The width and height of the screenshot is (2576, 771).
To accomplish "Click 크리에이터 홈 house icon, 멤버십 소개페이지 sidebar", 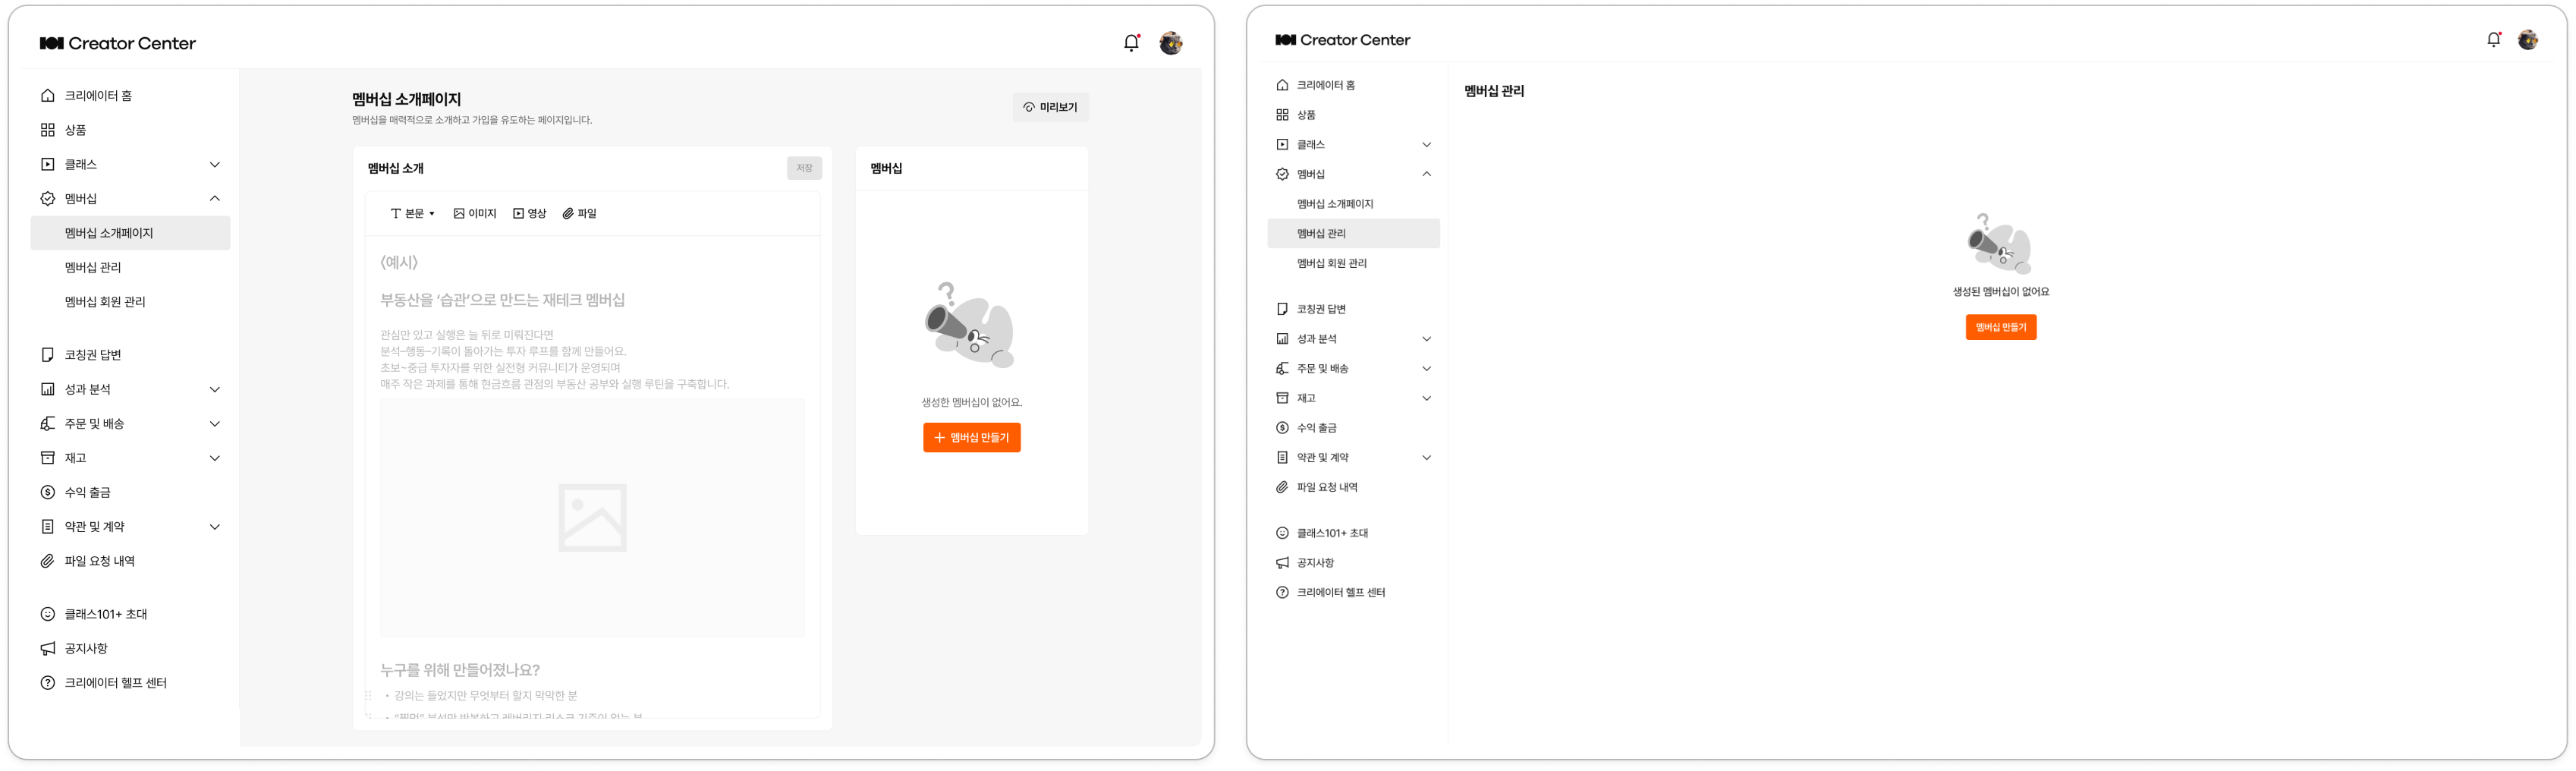I will pyautogui.click(x=47, y=95).
